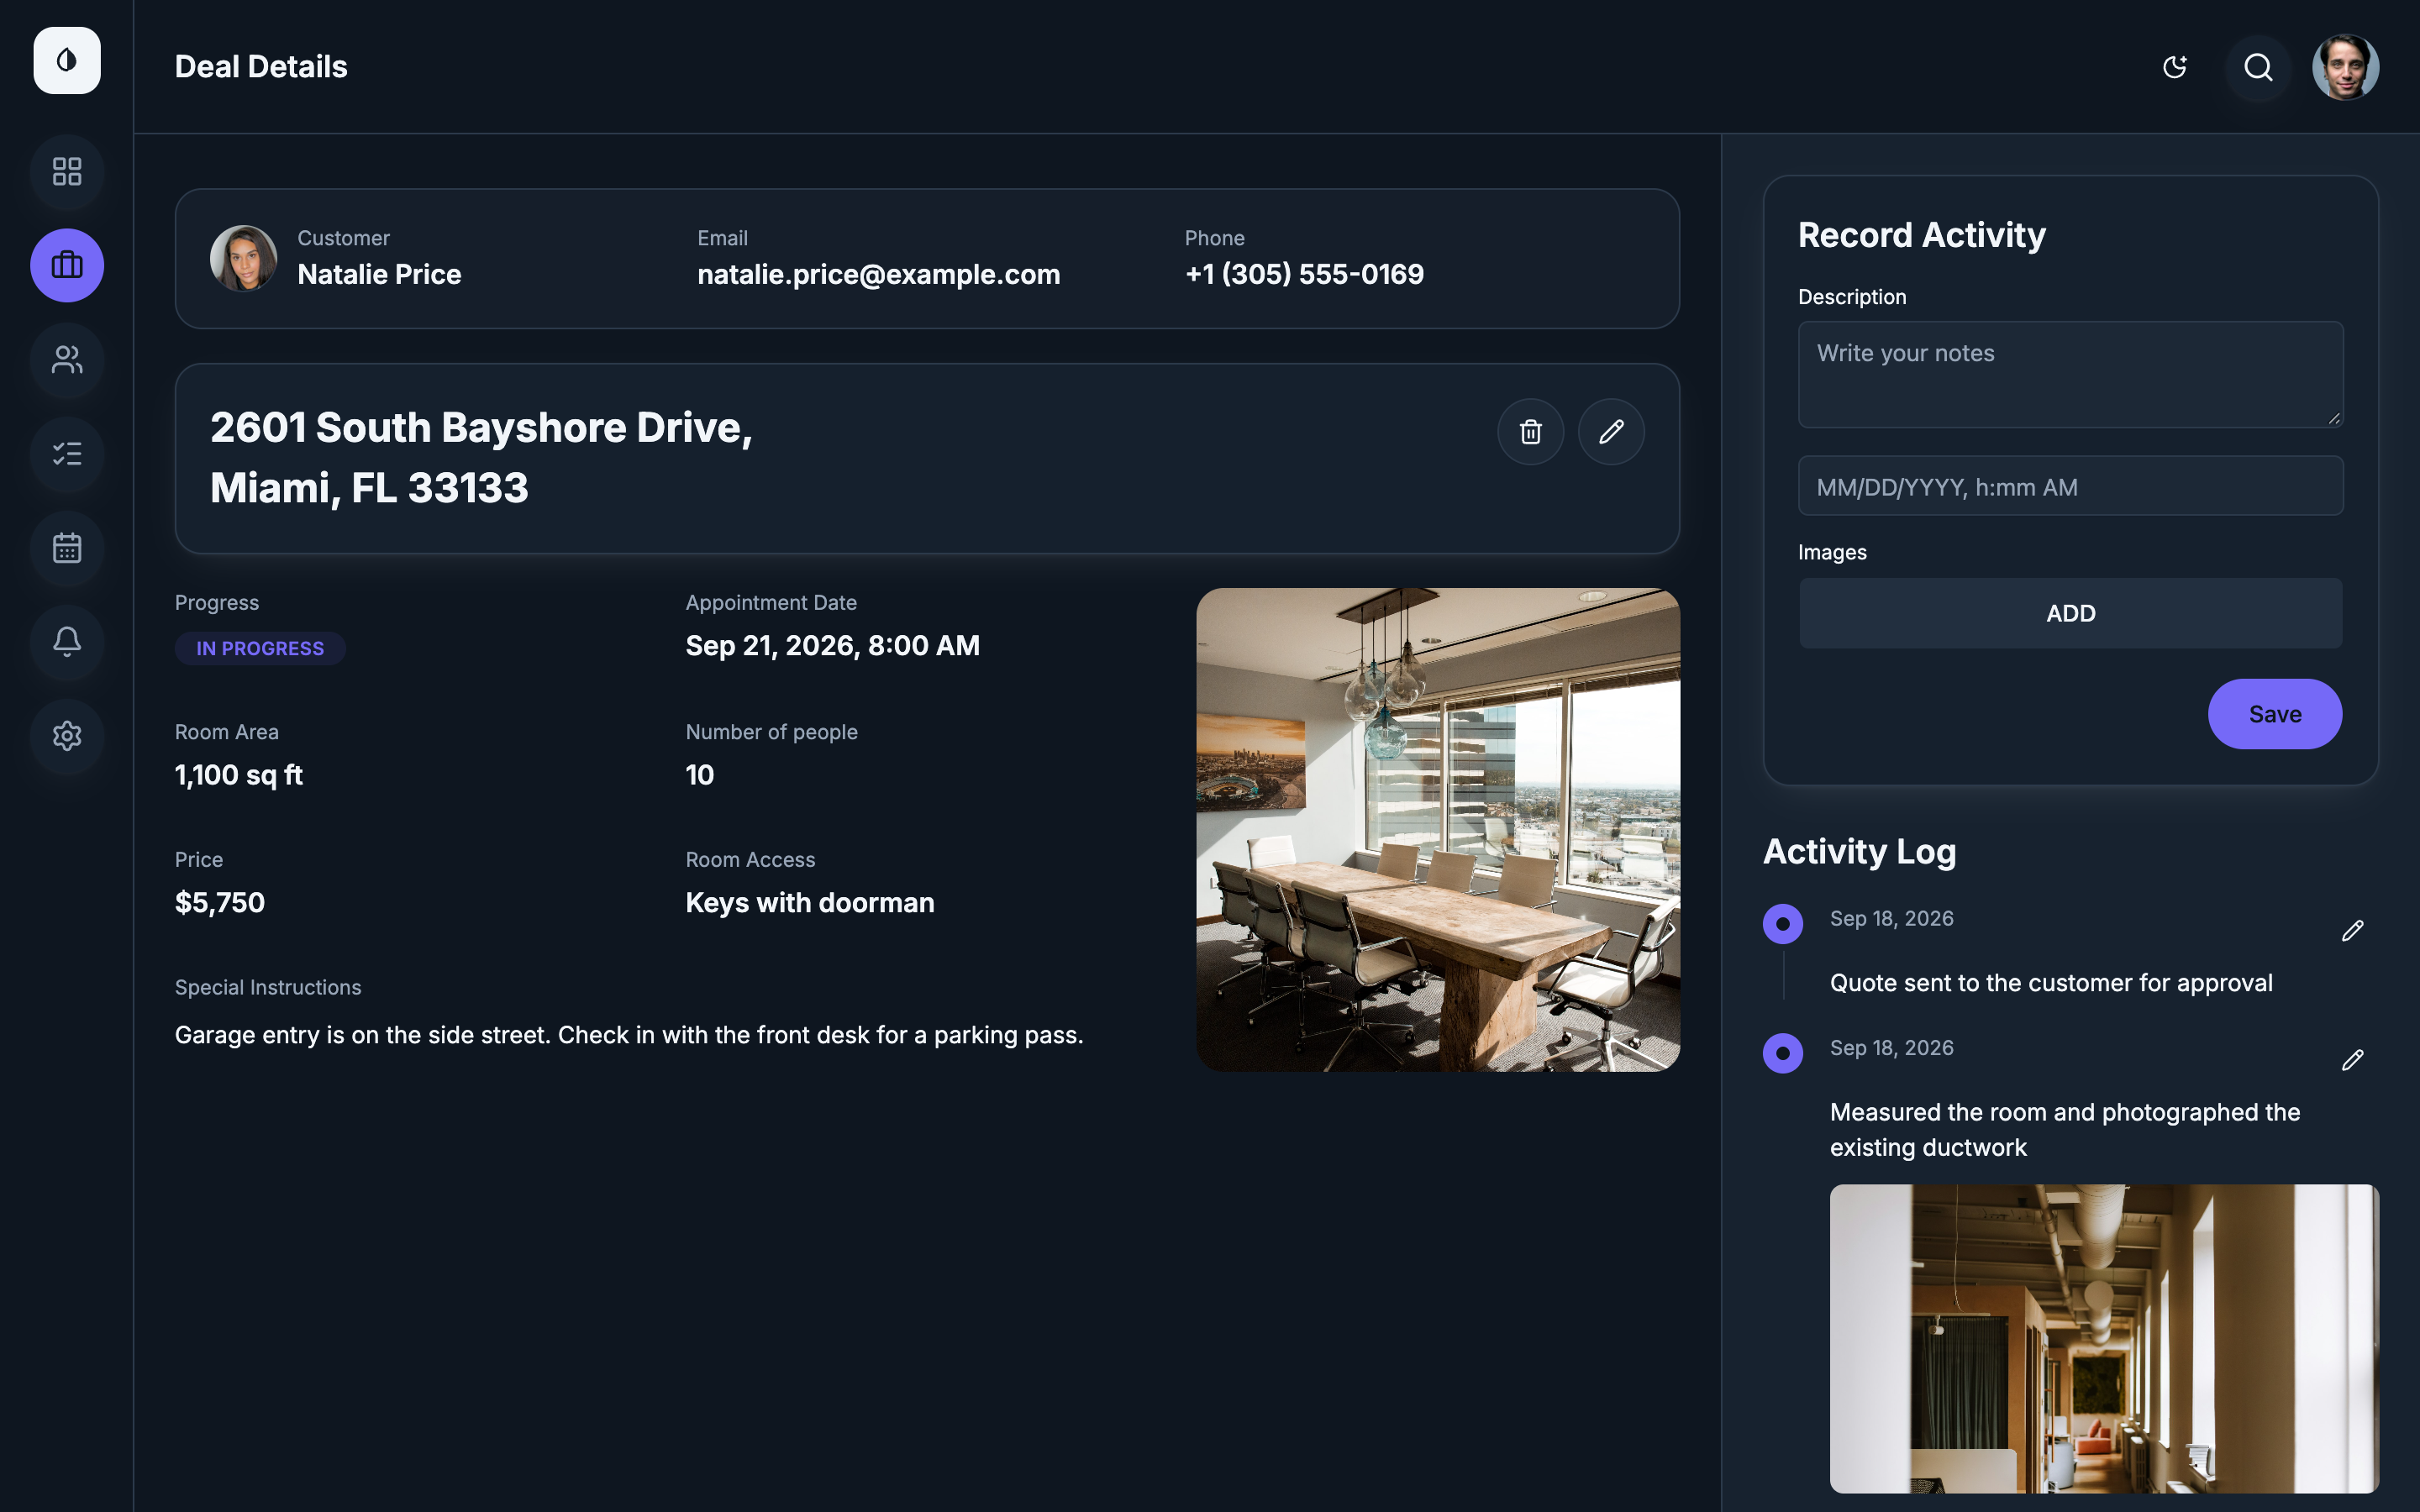
Task: Click the app logo icon
Action: (x=67, y=60)
